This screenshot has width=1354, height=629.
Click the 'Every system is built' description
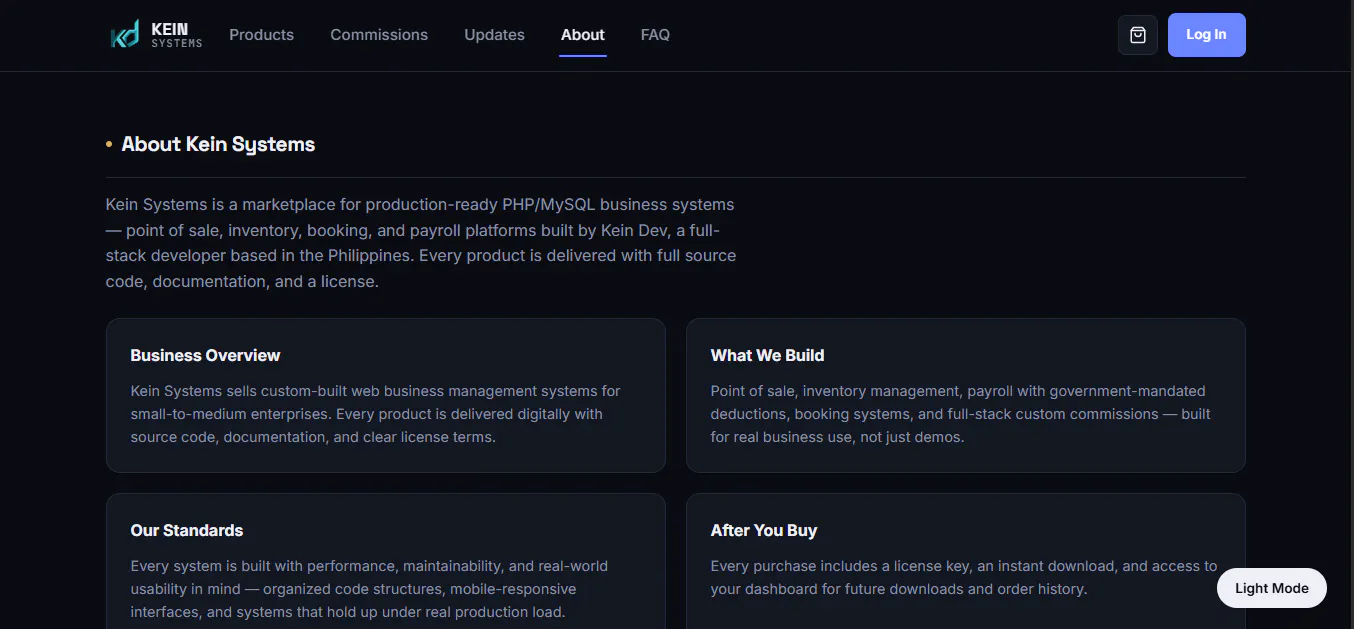click(x=369, y=589)
